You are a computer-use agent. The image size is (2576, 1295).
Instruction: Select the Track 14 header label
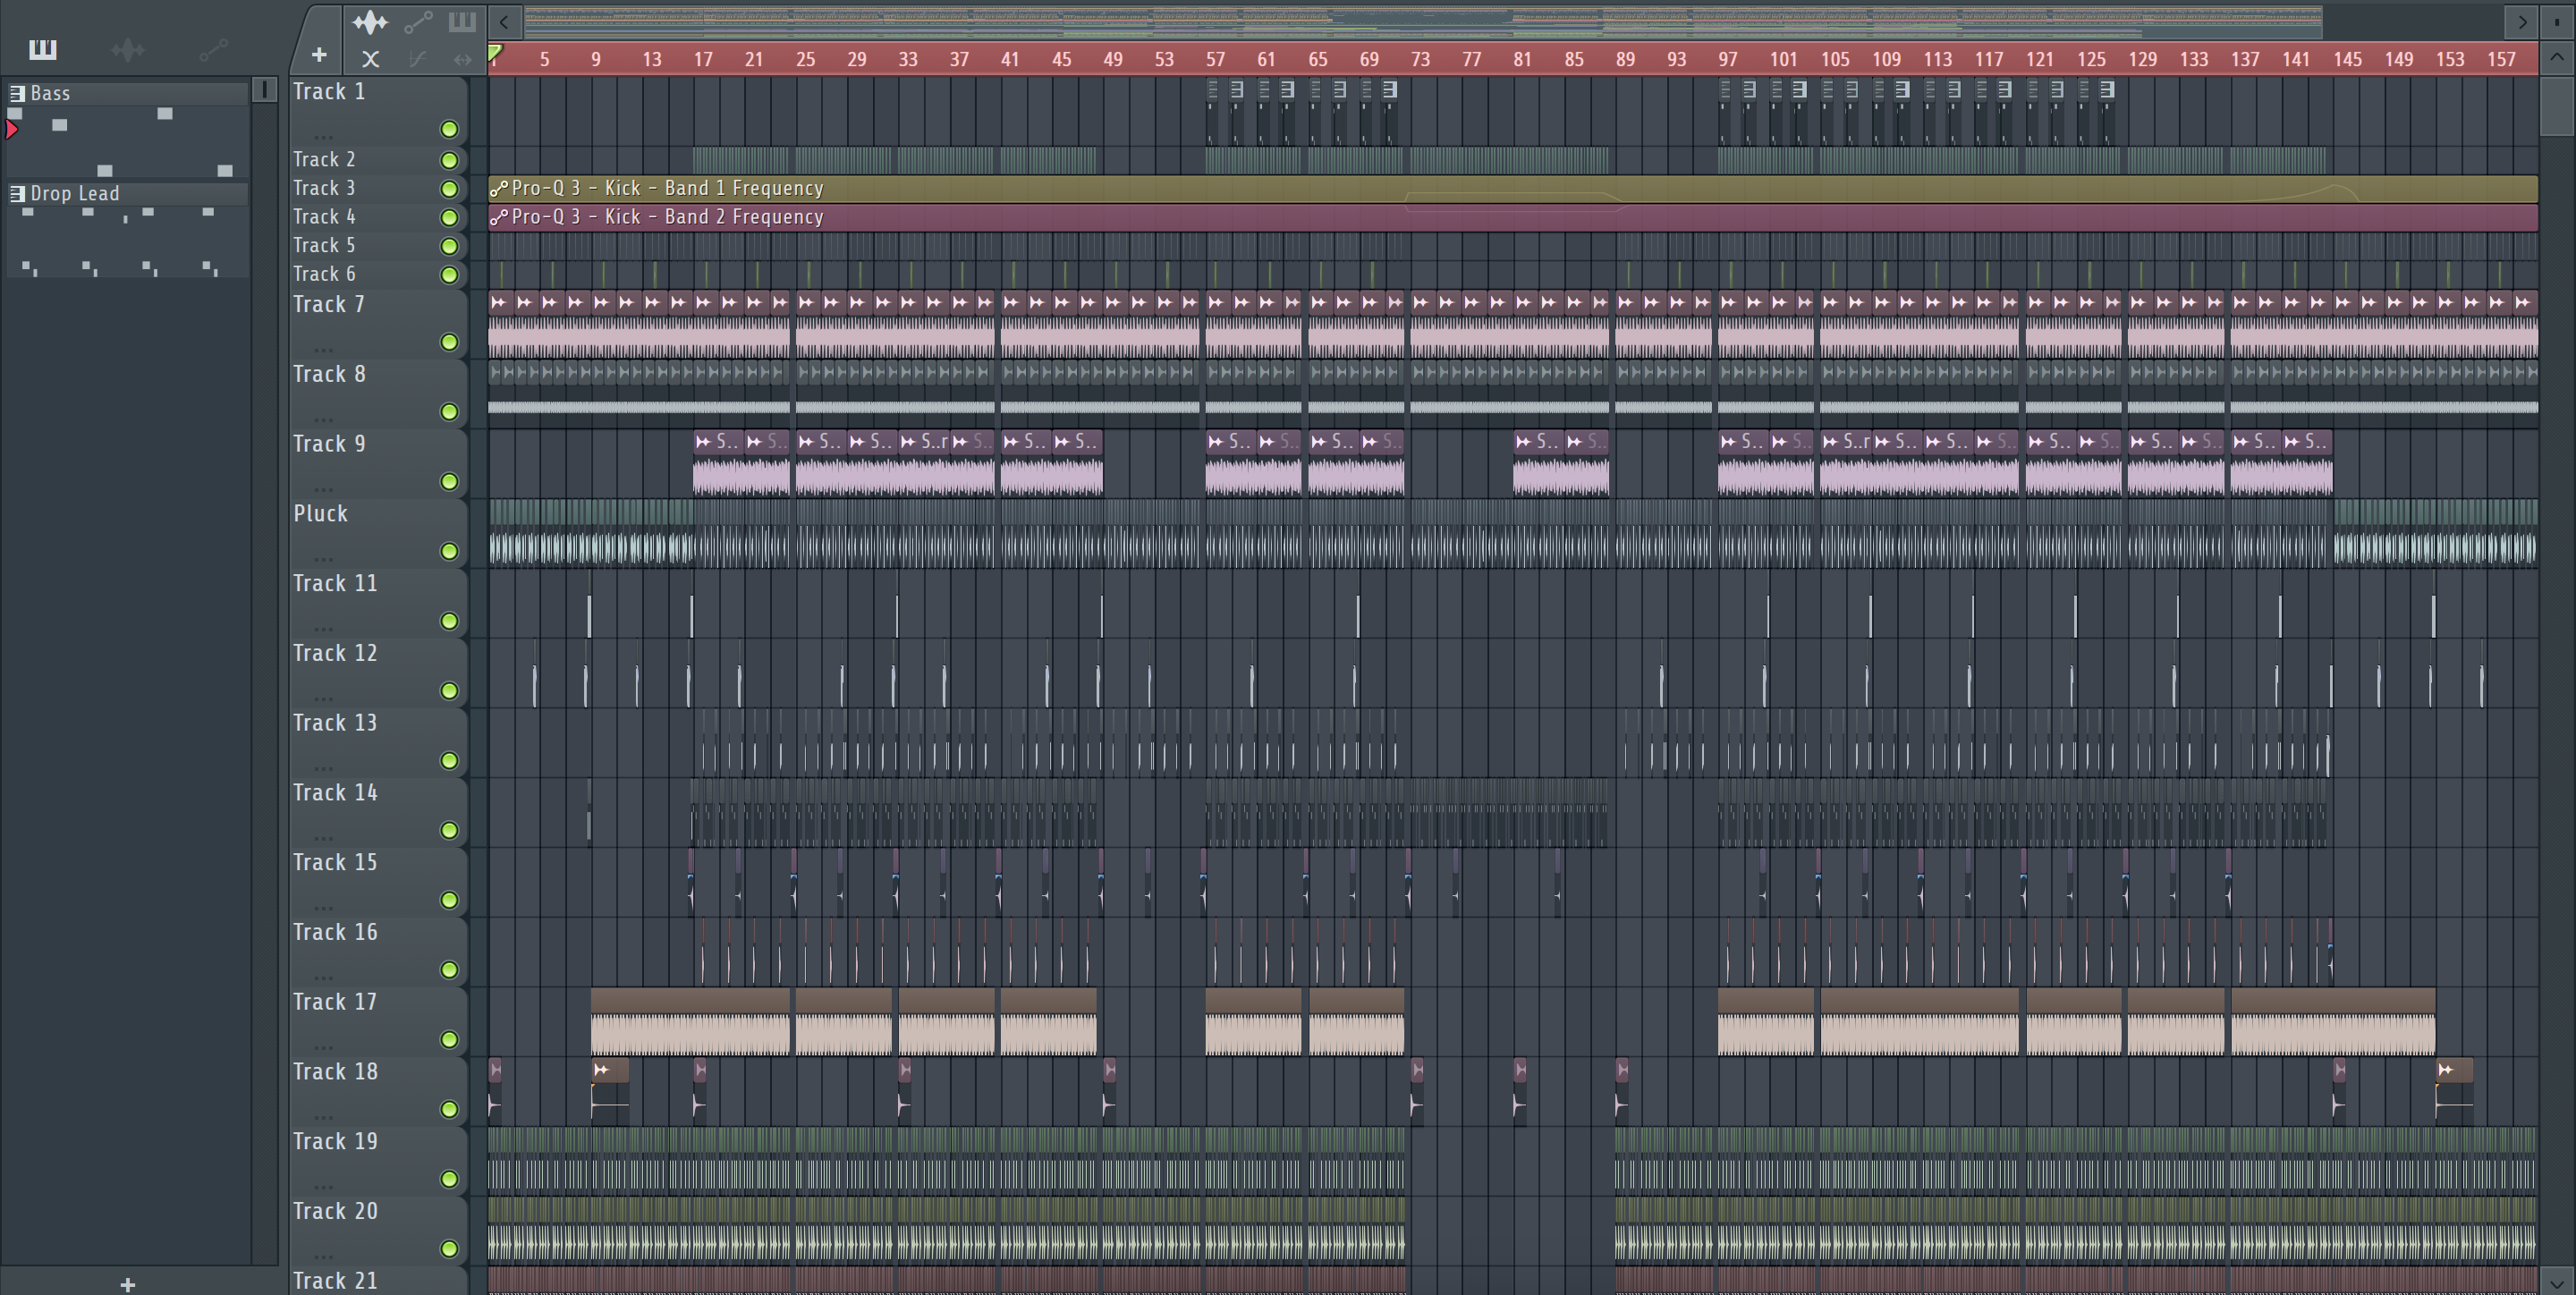click(335, 792)
